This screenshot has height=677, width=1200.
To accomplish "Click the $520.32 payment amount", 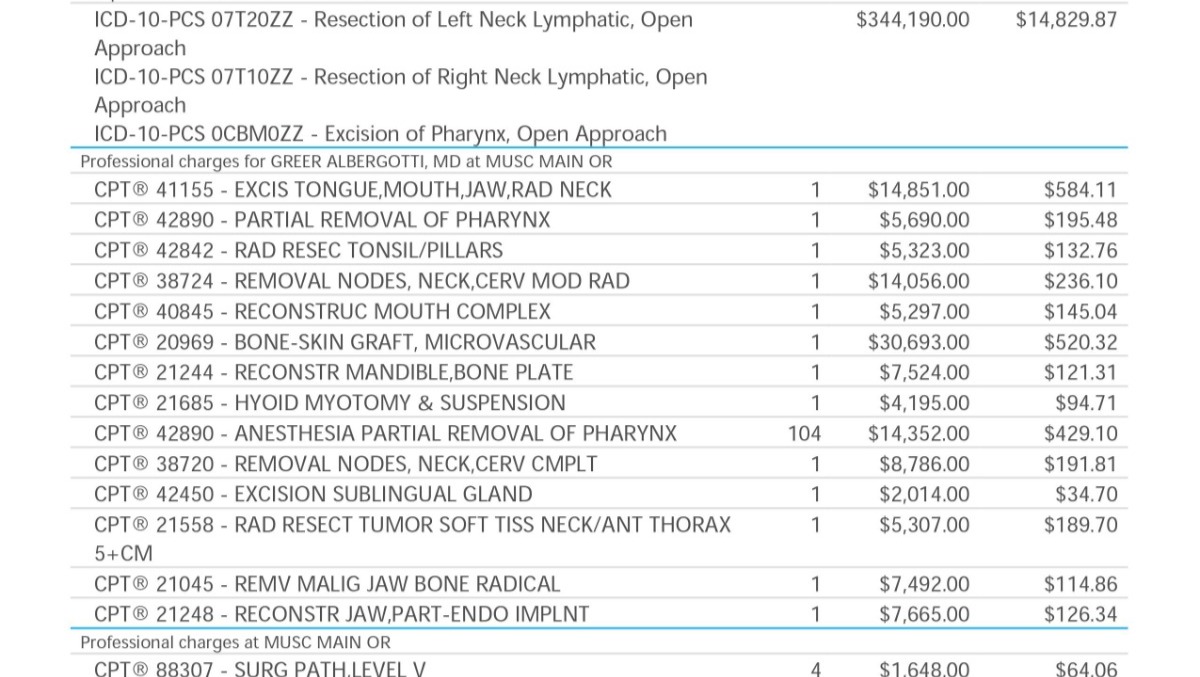I will pos(1080,343).
